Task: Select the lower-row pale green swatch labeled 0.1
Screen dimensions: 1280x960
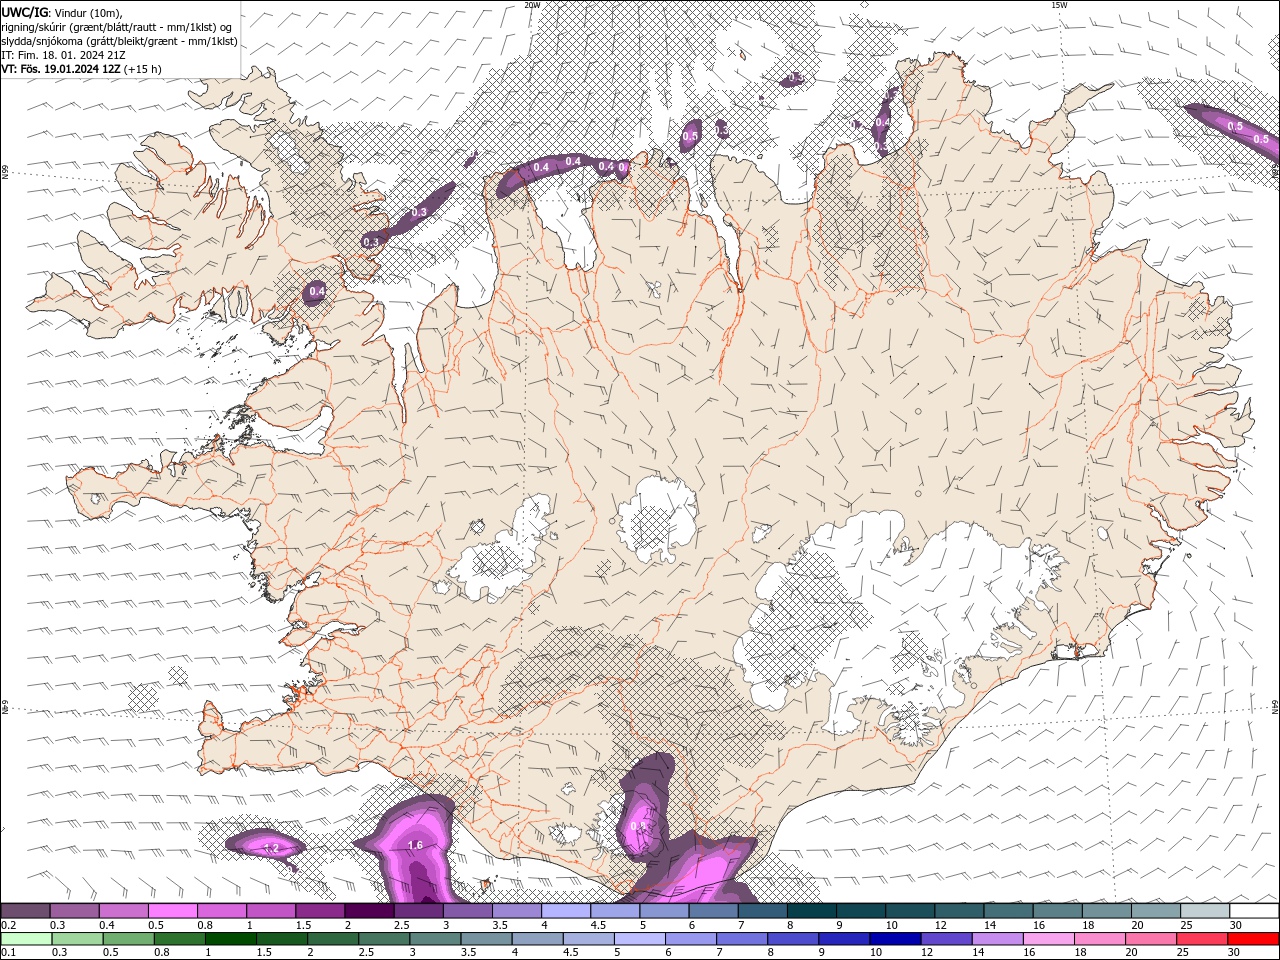Action: coord(26,939)
